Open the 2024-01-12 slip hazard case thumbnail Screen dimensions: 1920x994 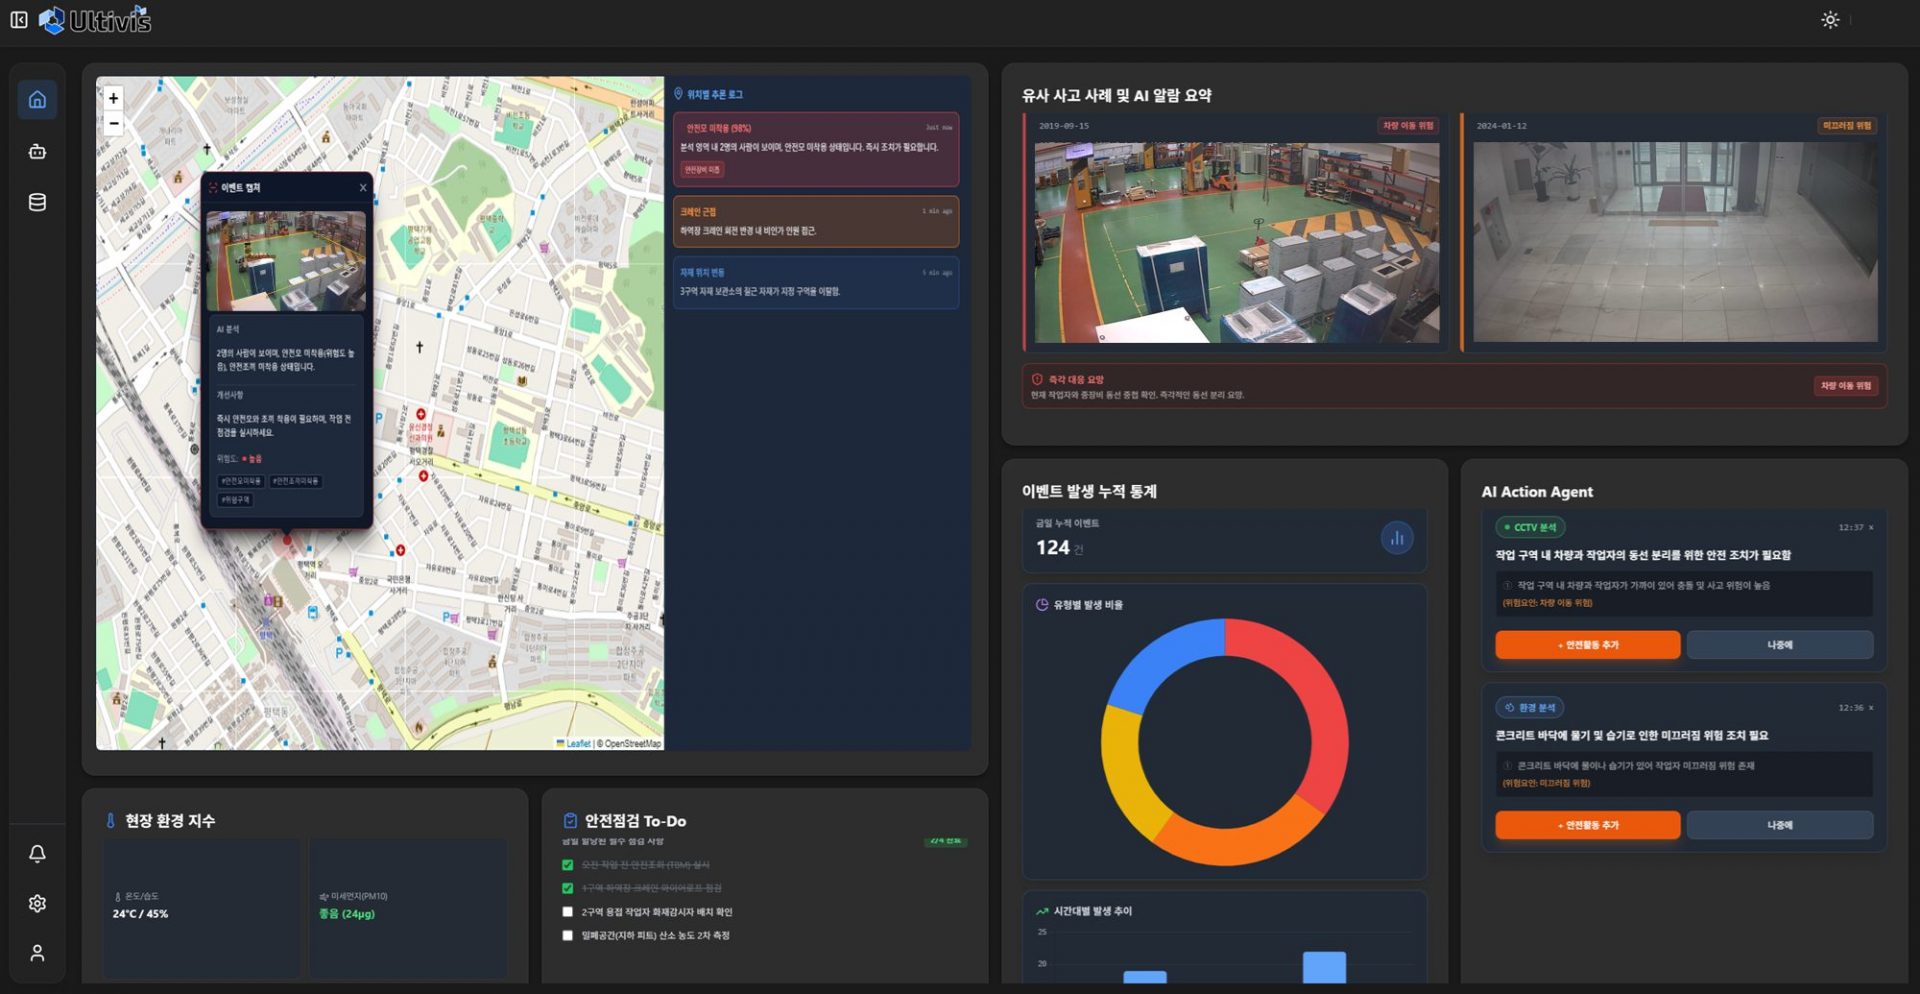pyautogui.click(x=1675, y=242)
